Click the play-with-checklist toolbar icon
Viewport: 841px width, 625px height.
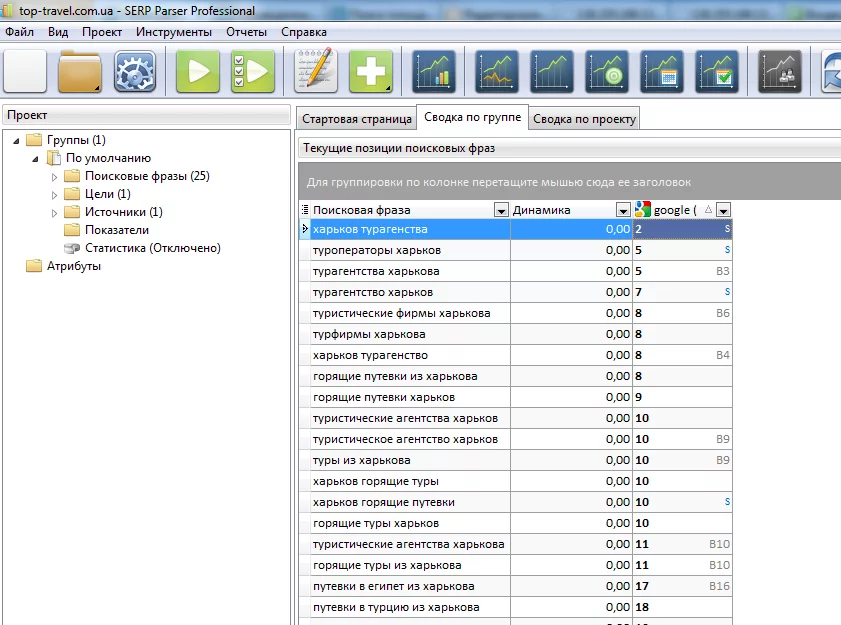[x=253, y=72]
